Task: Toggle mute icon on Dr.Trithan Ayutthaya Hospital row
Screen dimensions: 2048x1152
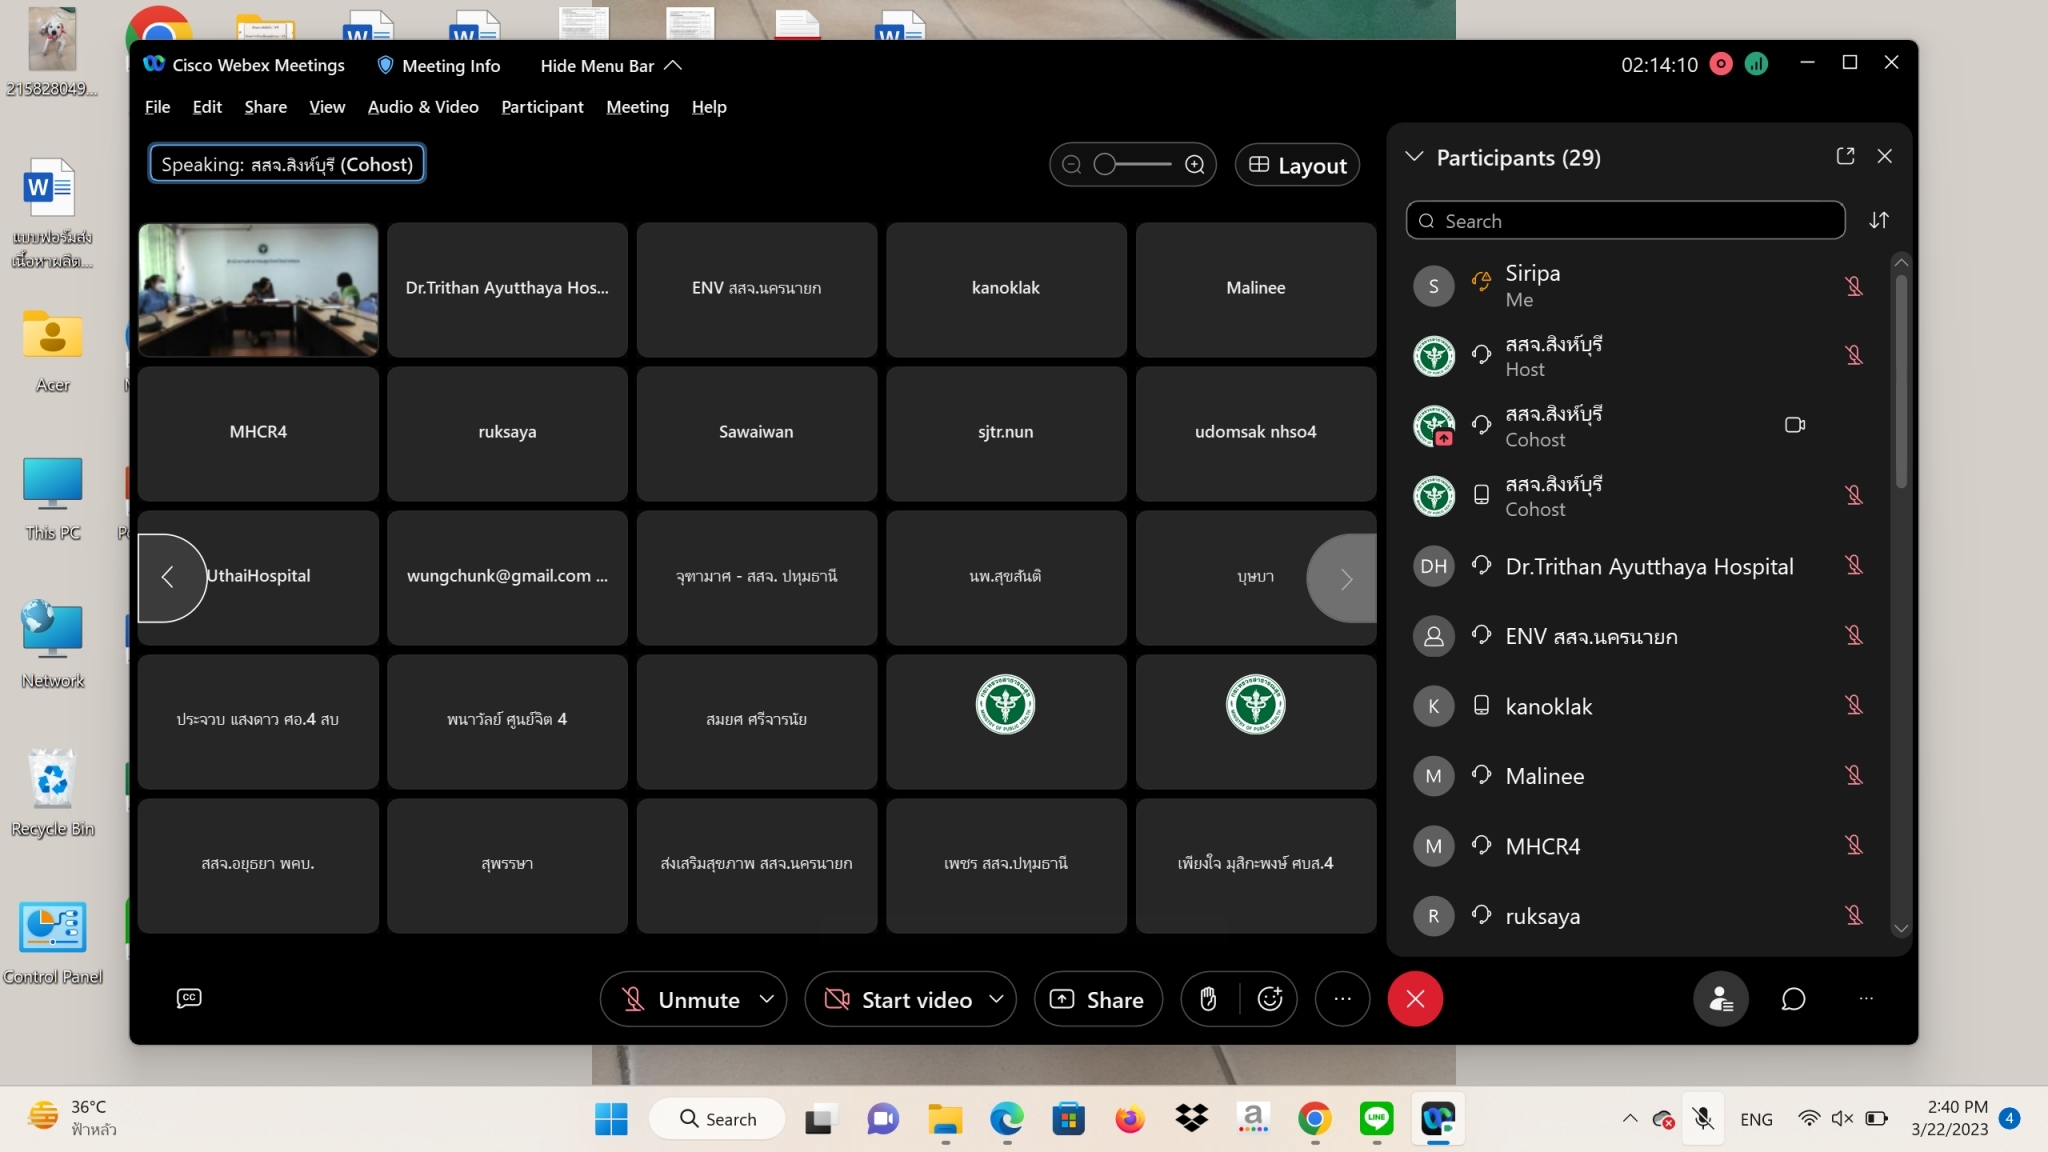Action: (x=1853, y=565)
